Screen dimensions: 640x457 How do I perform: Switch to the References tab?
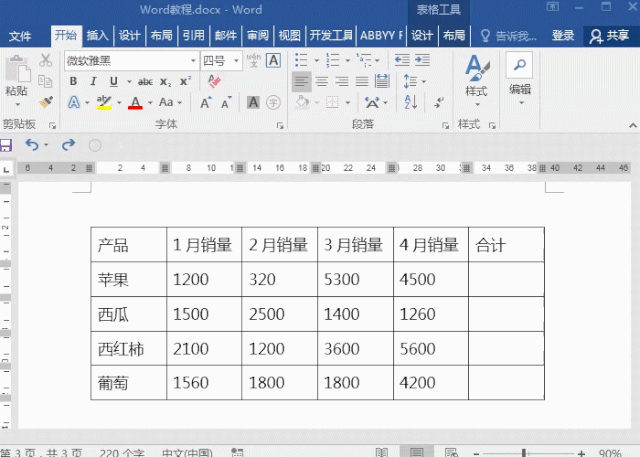pyautogui.click(x=193, y=36)
